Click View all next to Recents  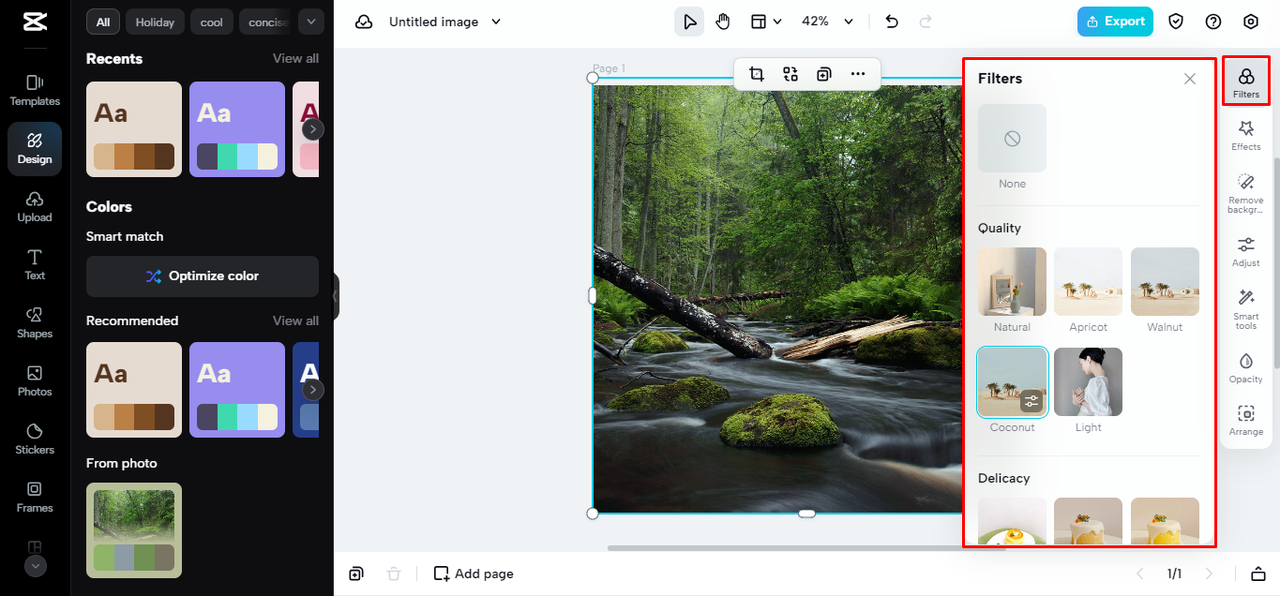pos(296,59)
